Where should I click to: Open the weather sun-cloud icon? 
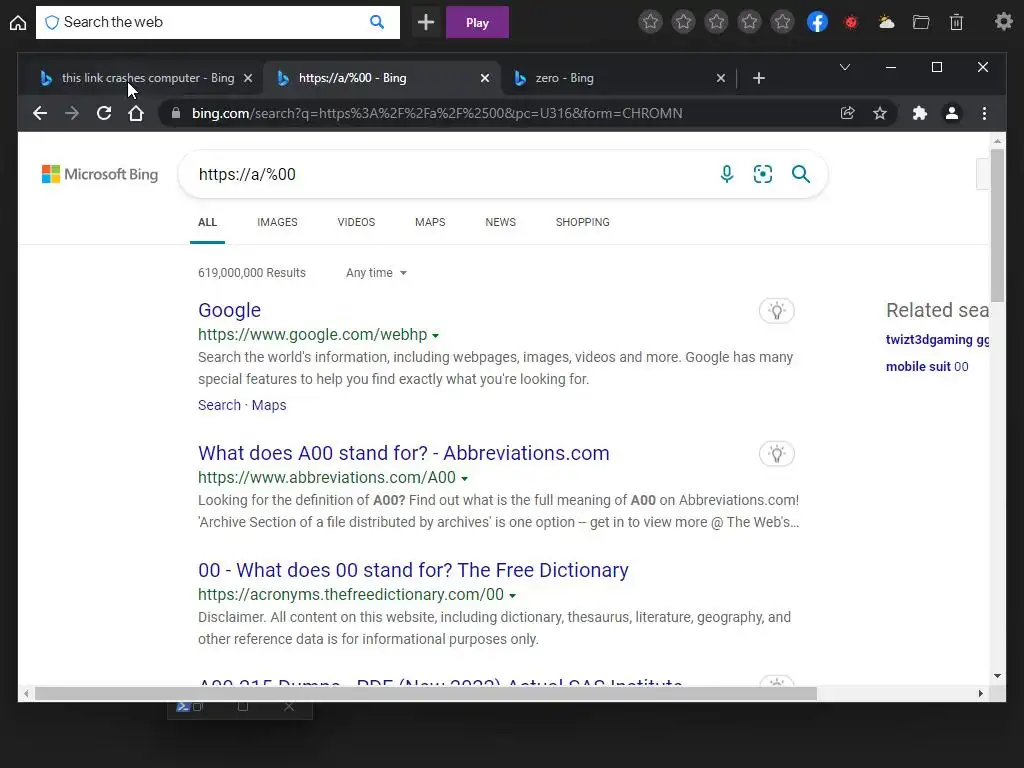tap(886, 22)
